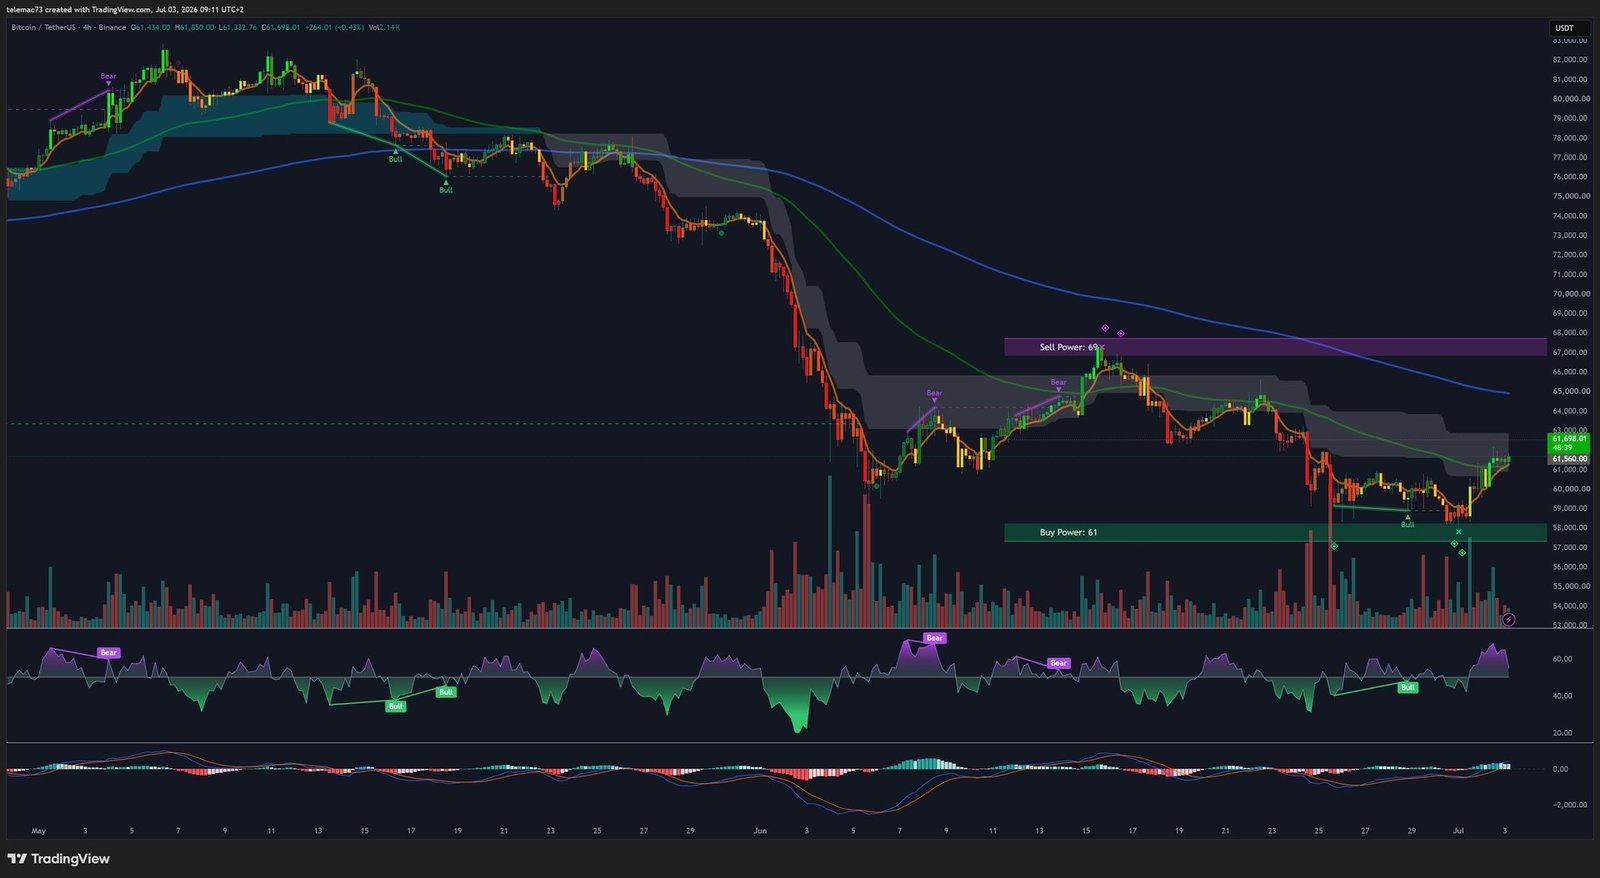Click the Bear label on price near June 14
Viewport: 1600px width, 878px height.
[1058, 382]
